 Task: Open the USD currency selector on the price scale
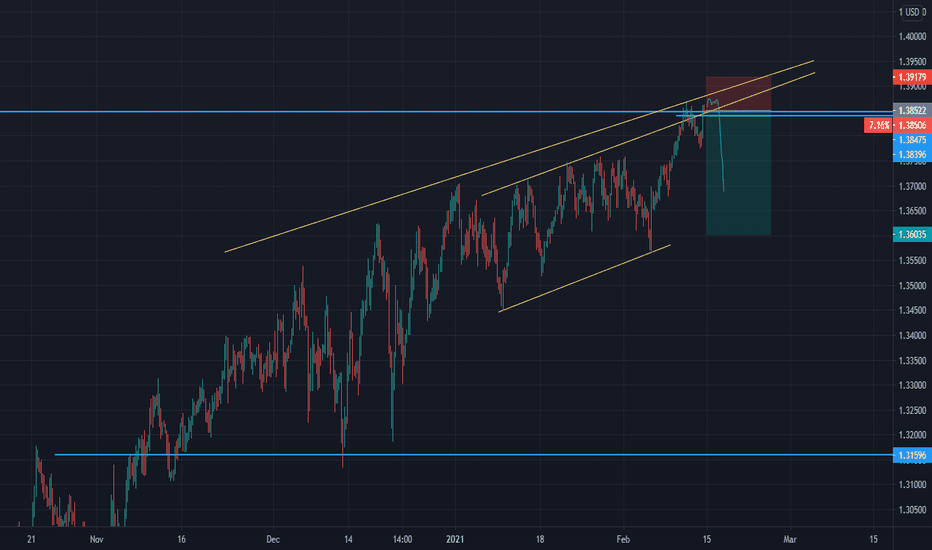click(912, 12)
